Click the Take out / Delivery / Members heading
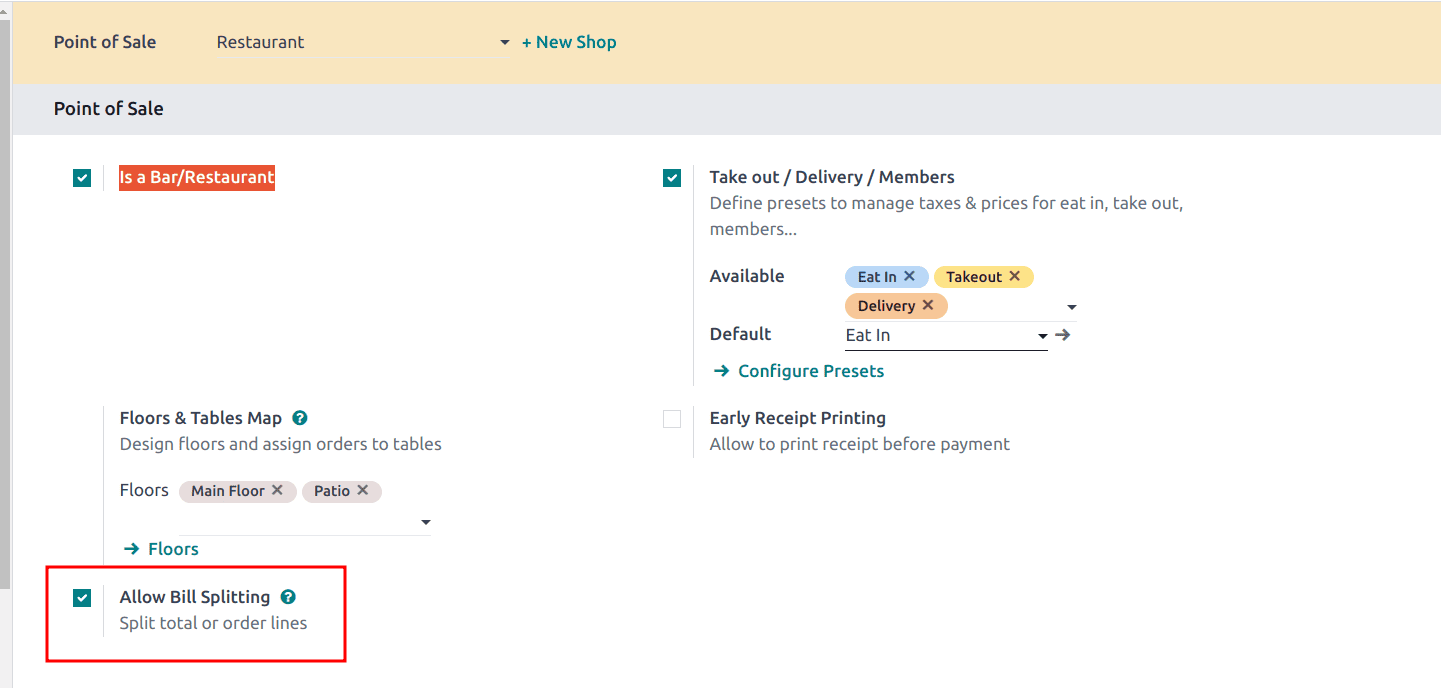This screenshot has height=688, width=1441. click(832, 177)
